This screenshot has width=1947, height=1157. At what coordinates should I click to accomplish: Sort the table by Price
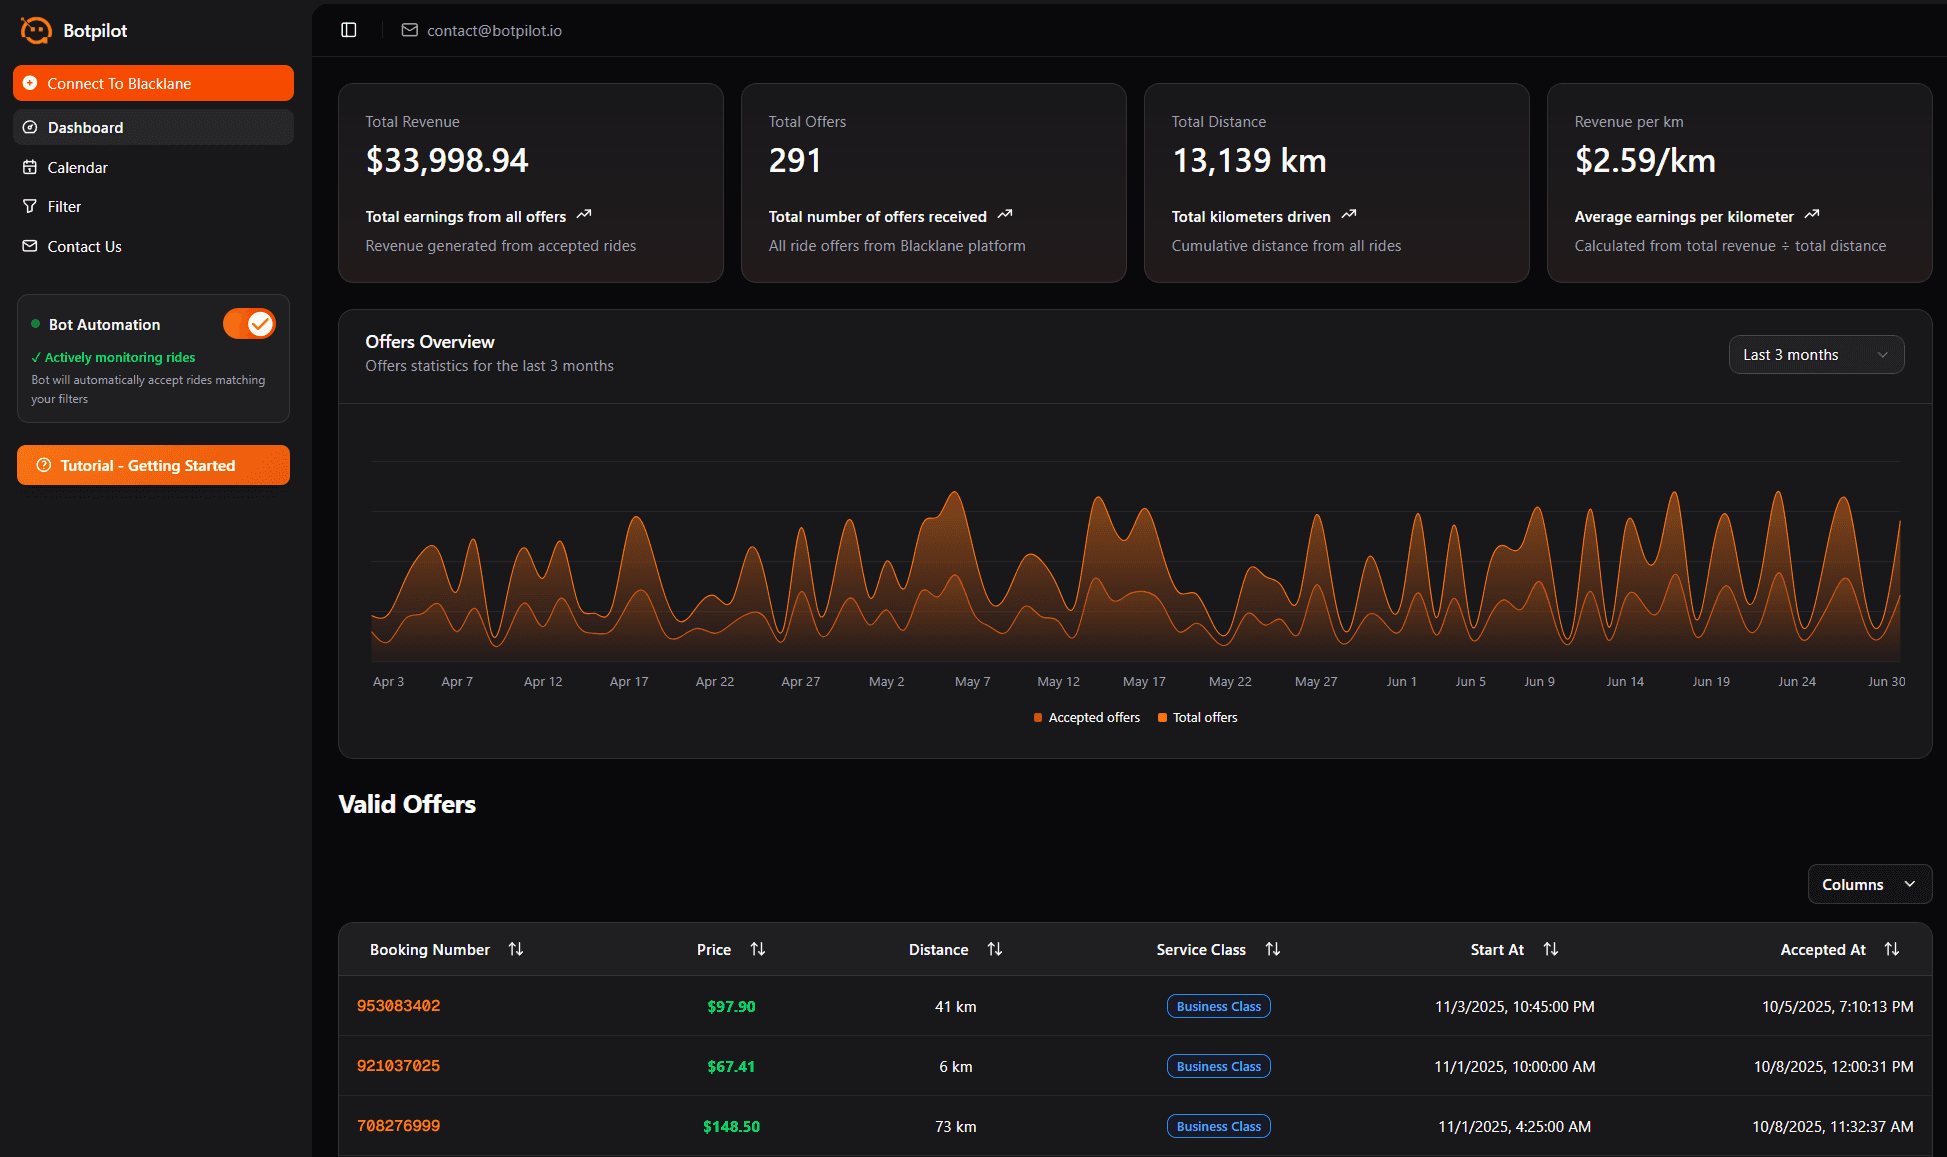758,949
